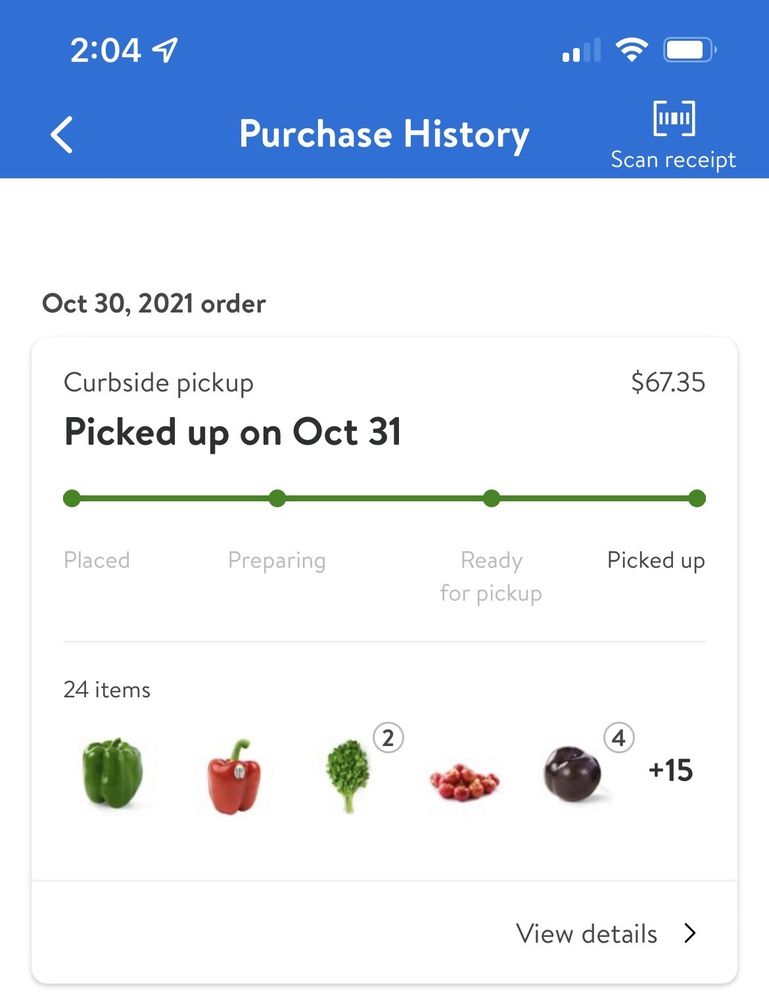Viewport: 769px width, 1000px height.
Task: Tap the location arrow icon beside time
Action: pos(164,50)
